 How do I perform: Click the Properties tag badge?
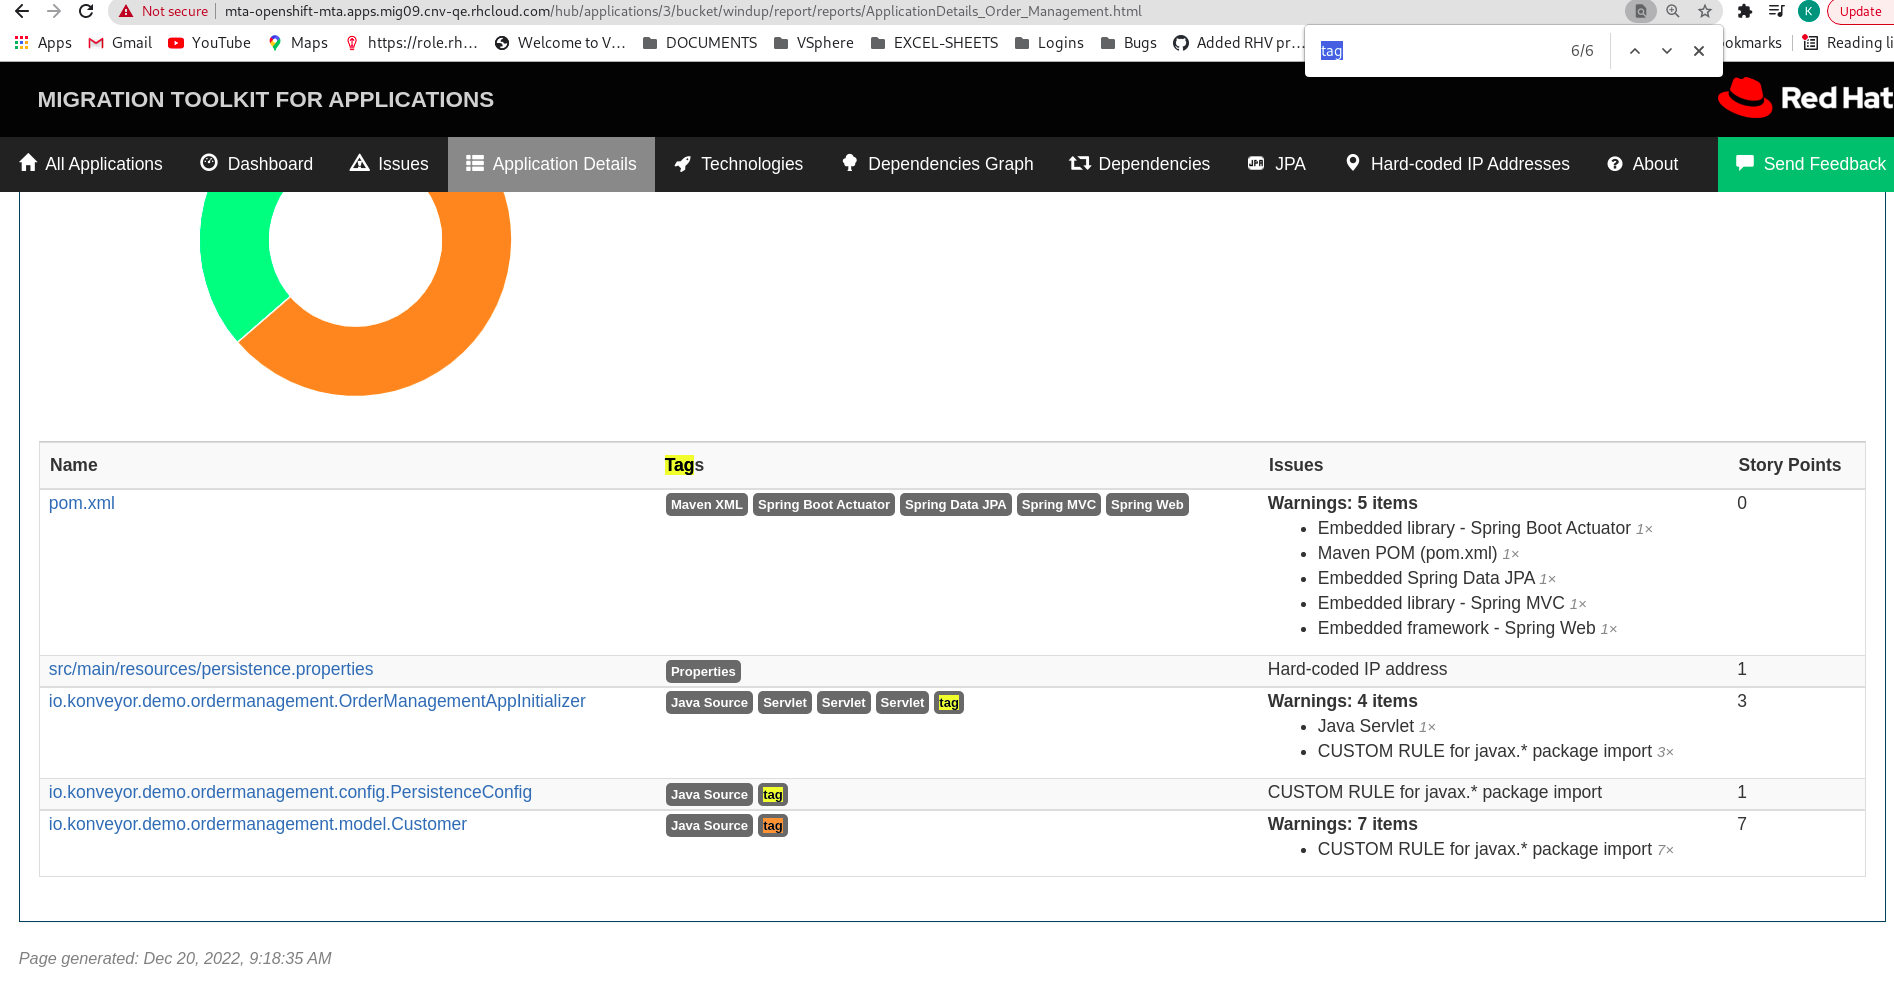pyautogui.click(x=703, y=672)
